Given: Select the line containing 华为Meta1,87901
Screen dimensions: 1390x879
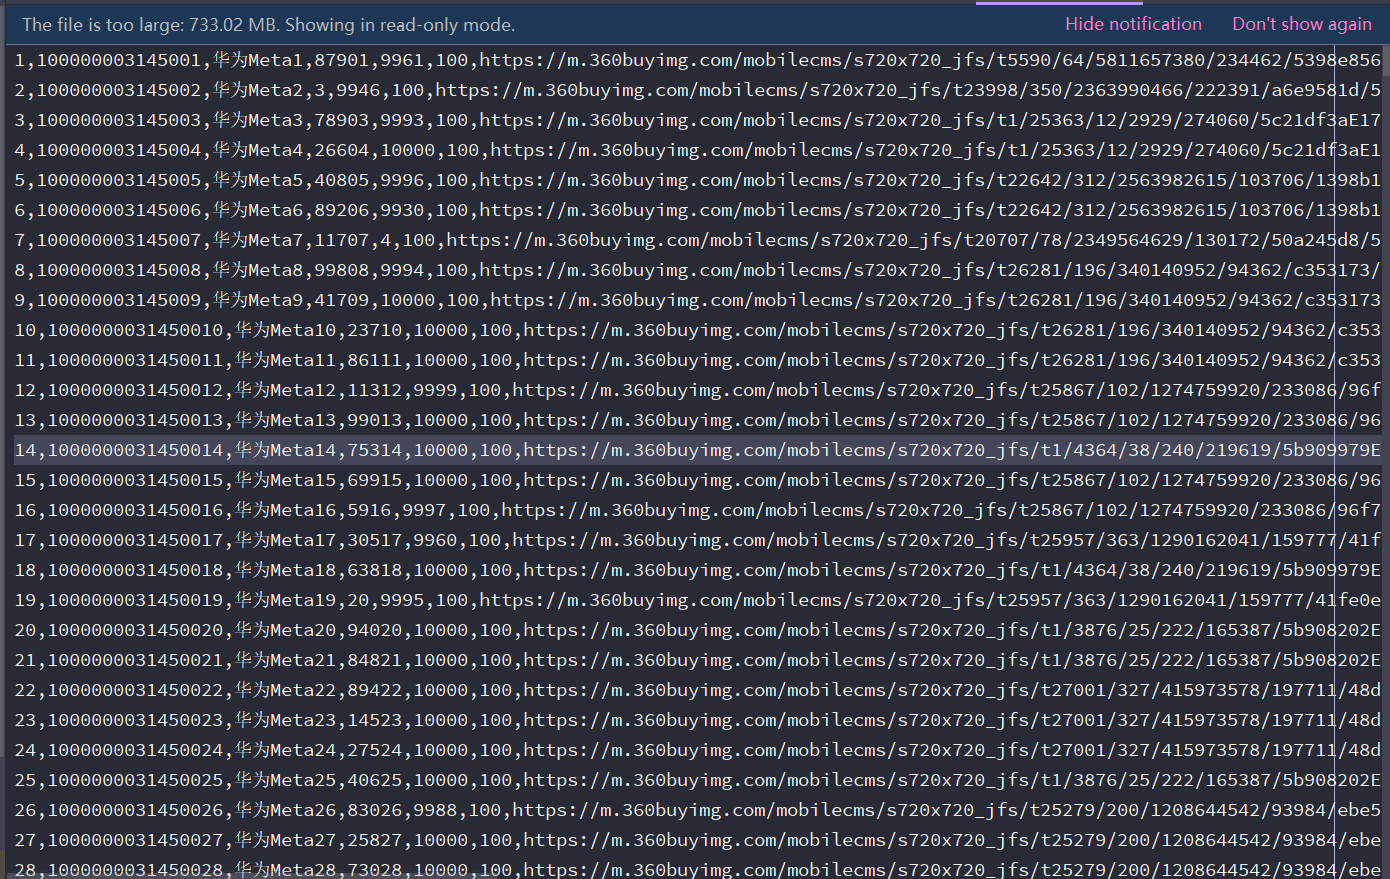Looking at the screenshot, I should pyautogui.click(x=697, y=60).
